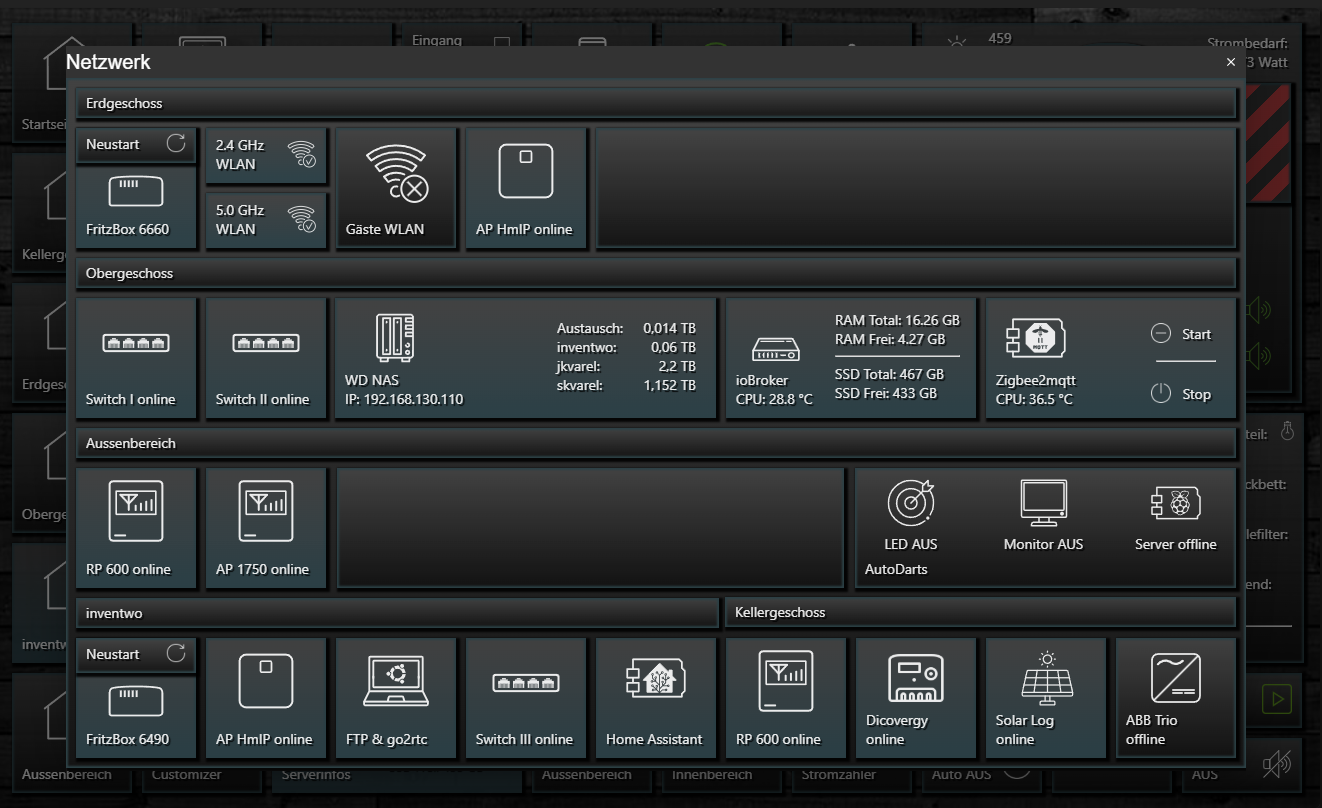Enable the Gäste WLAN
Screen dimensions: 1322x808
point(396,188)
